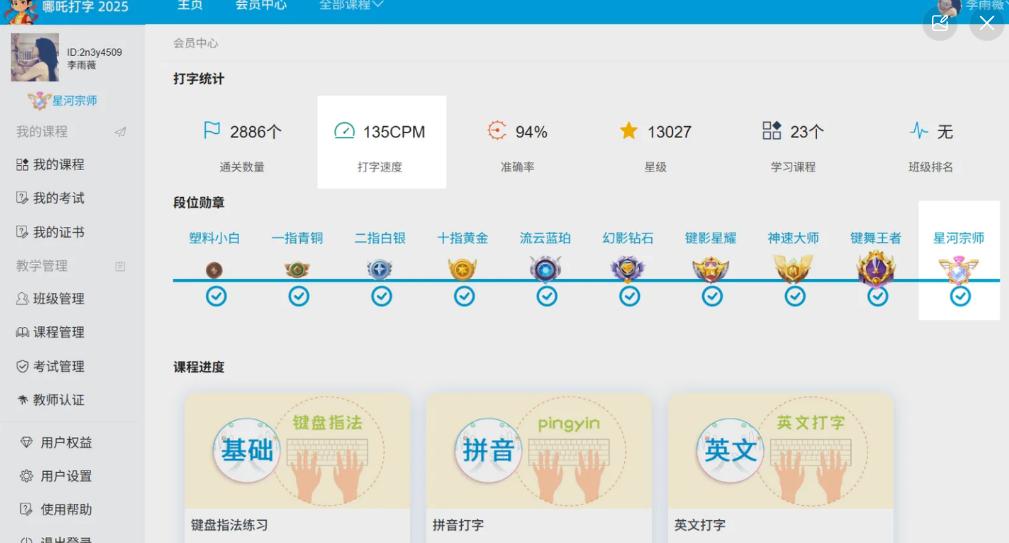The image size is (1009, 543).
Task: Click the checkmark under 幻影钻石
Action: coord(629,296)
